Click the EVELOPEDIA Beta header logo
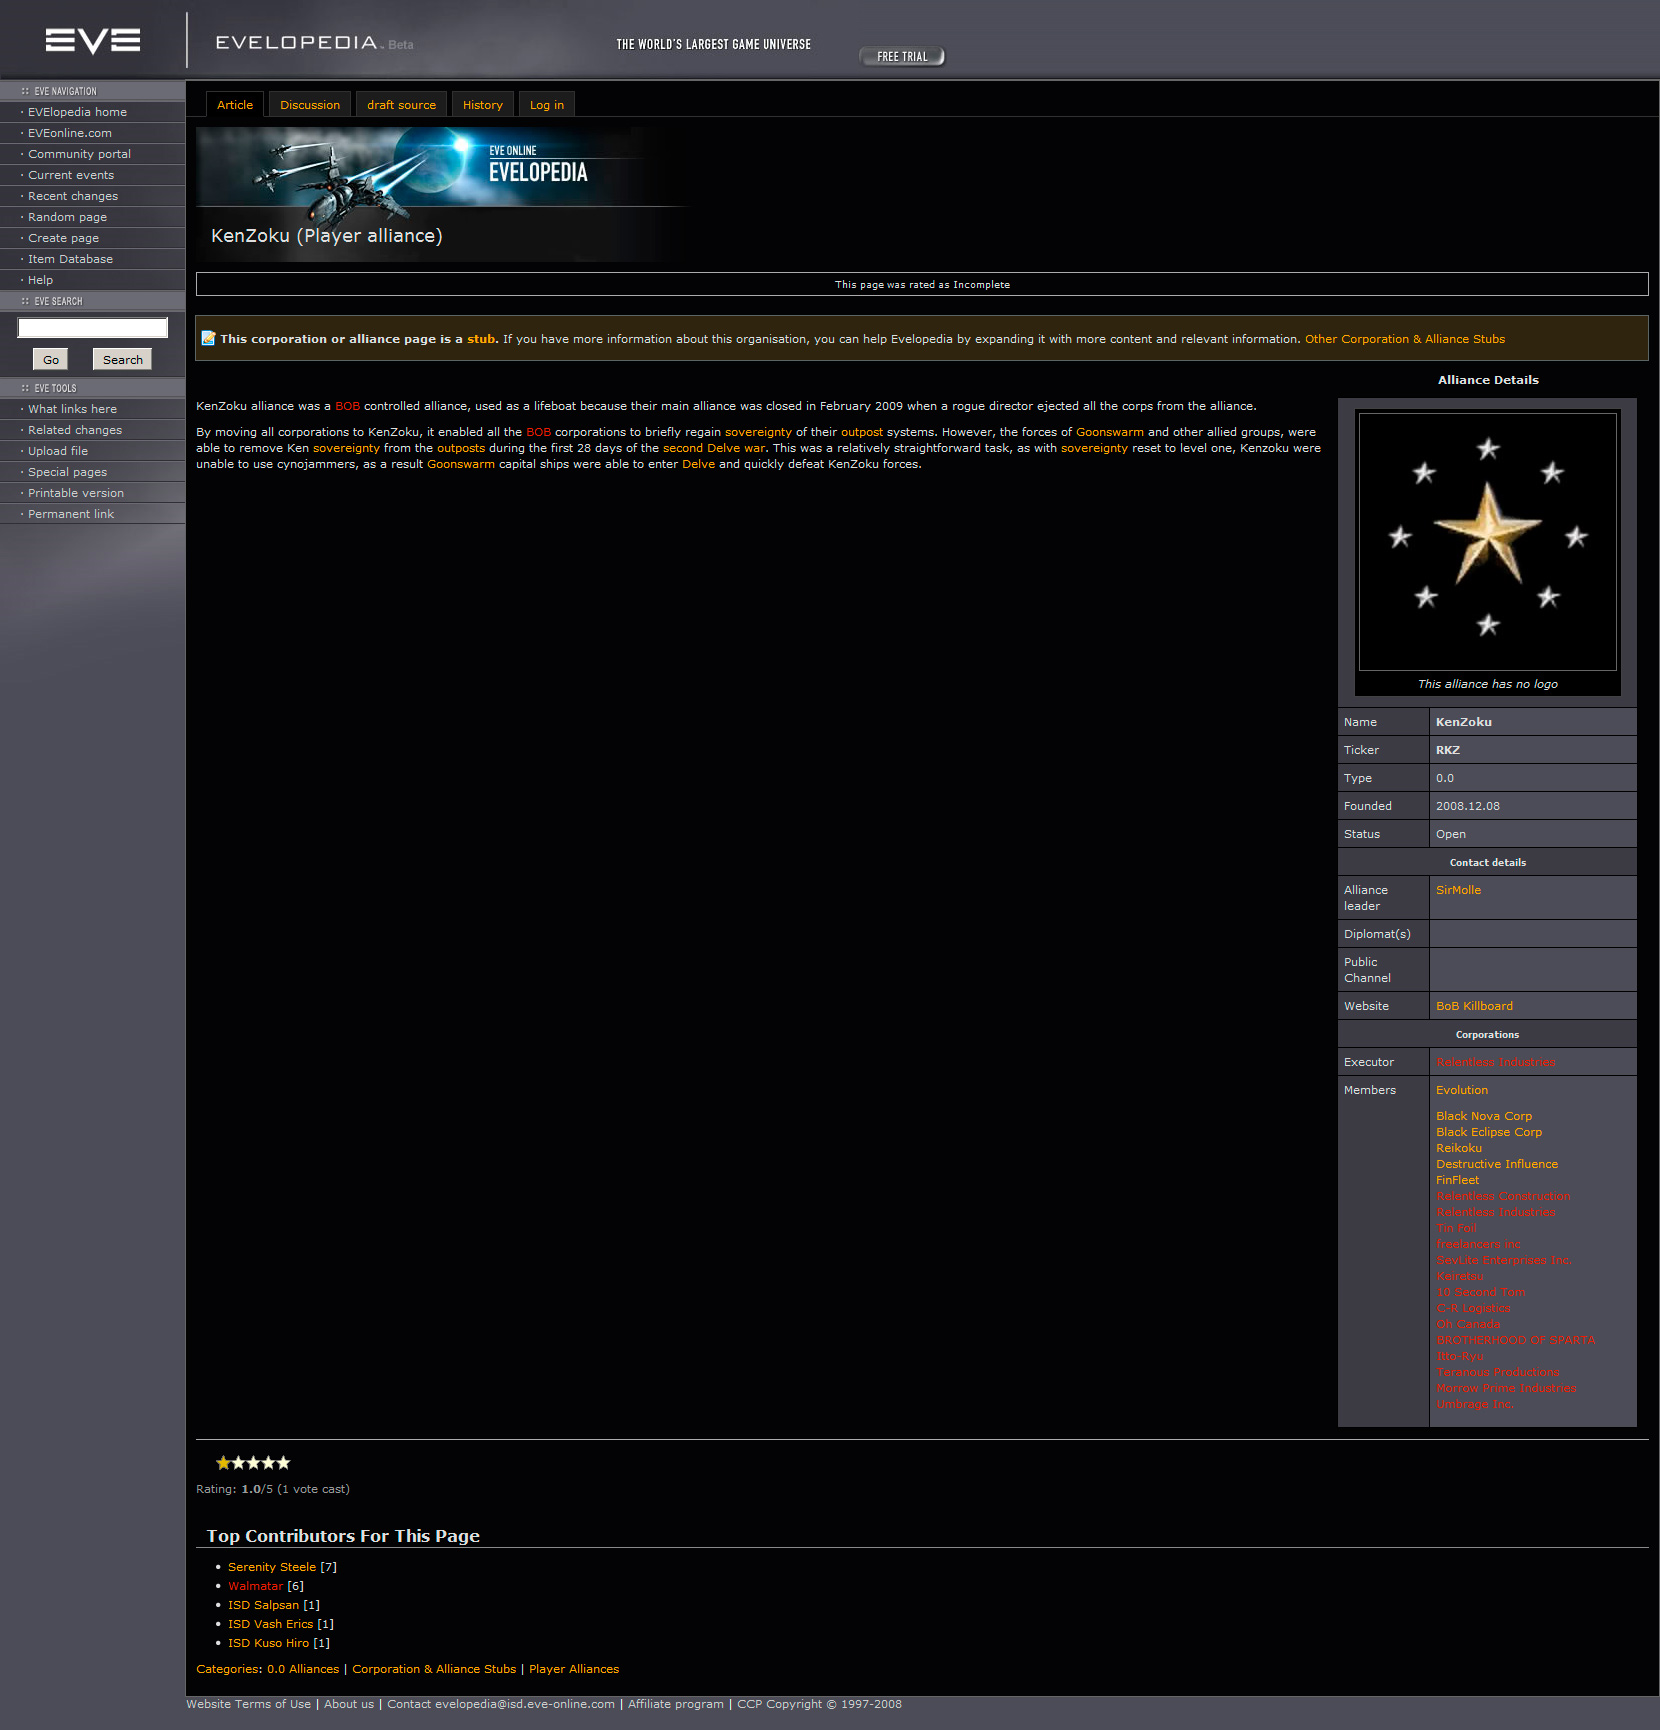Screen dimensions: 1660x1730 point(314,43)
